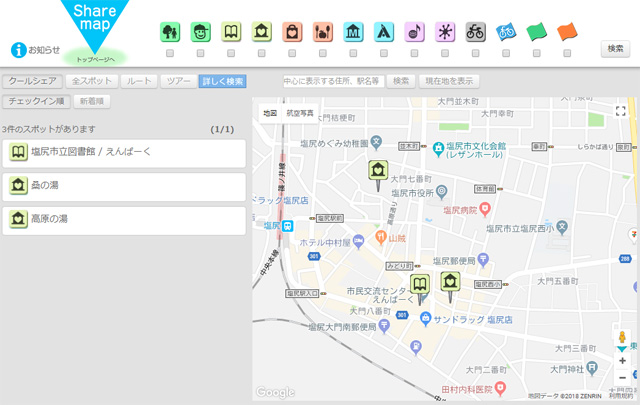The image size is (640, 405).
Task: Click the address search input field
Action: tap(332, 81)
